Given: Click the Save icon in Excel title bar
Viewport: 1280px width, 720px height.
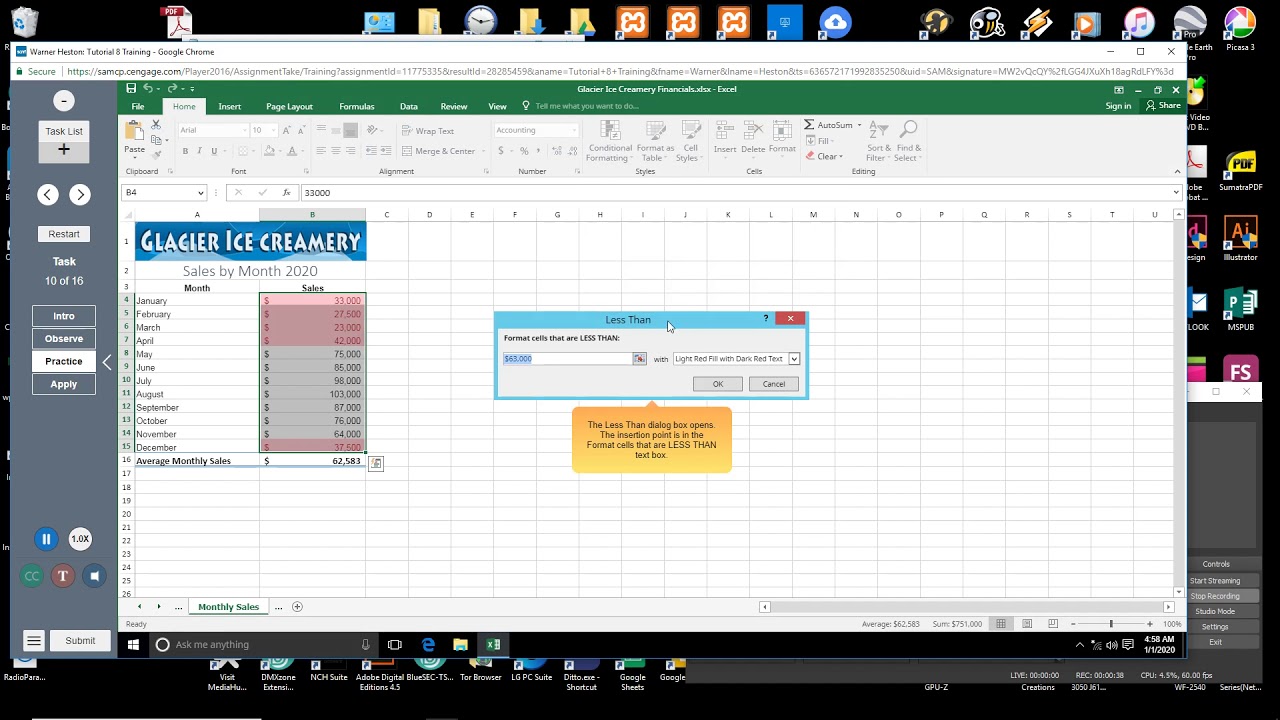Looking at the screenshot, I should [x=132, y=89].
